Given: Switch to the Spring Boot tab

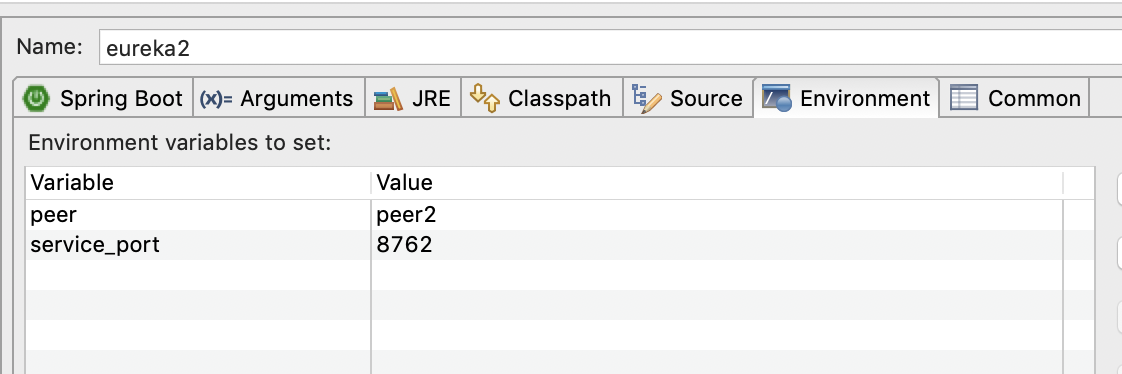Looking at the screenshot, I should pos(104,98).
